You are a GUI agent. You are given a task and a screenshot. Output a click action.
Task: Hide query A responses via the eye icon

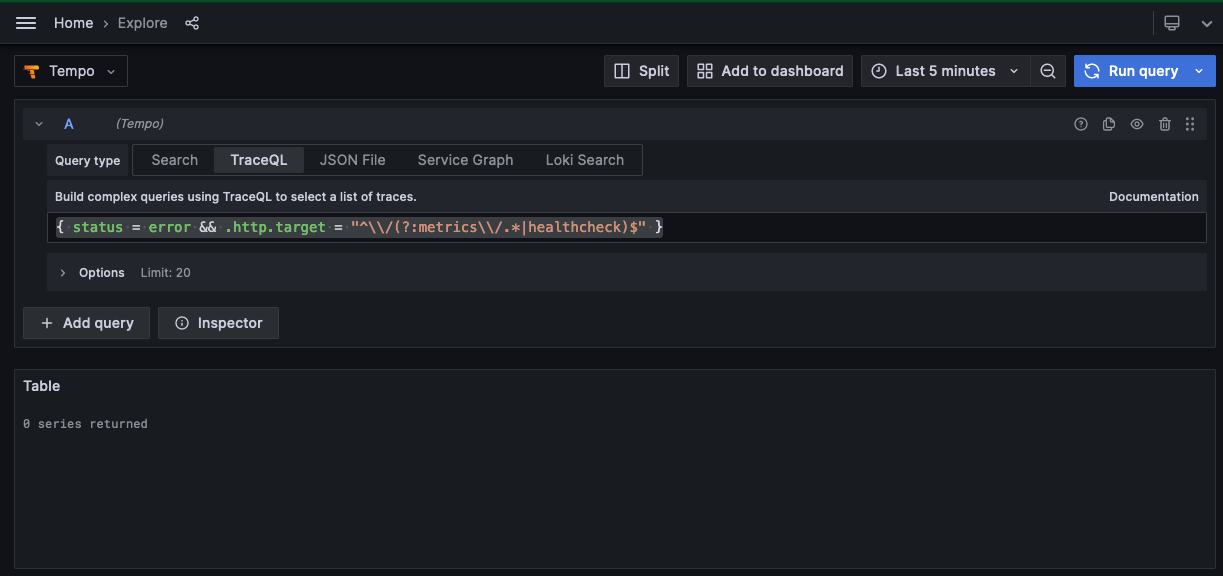pos(1136,123)
